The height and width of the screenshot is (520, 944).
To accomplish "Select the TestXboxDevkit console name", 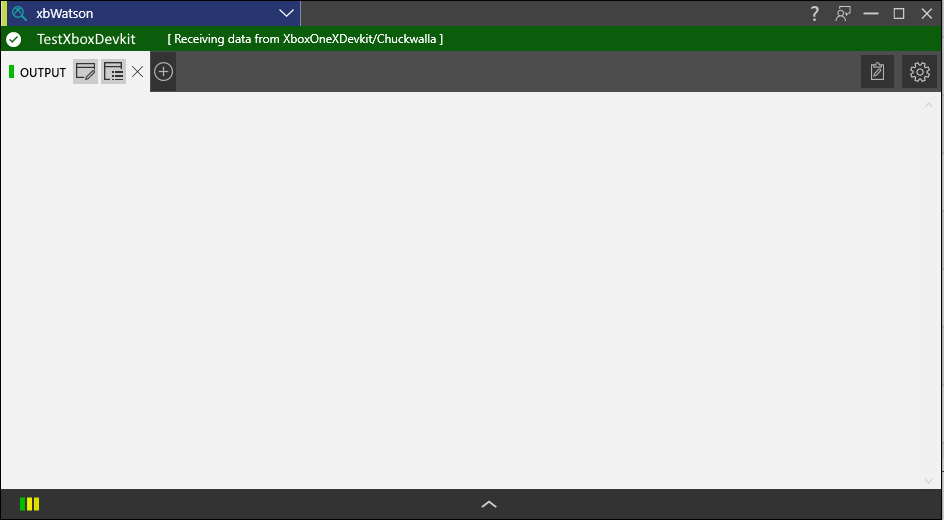I will pos(86,39).
